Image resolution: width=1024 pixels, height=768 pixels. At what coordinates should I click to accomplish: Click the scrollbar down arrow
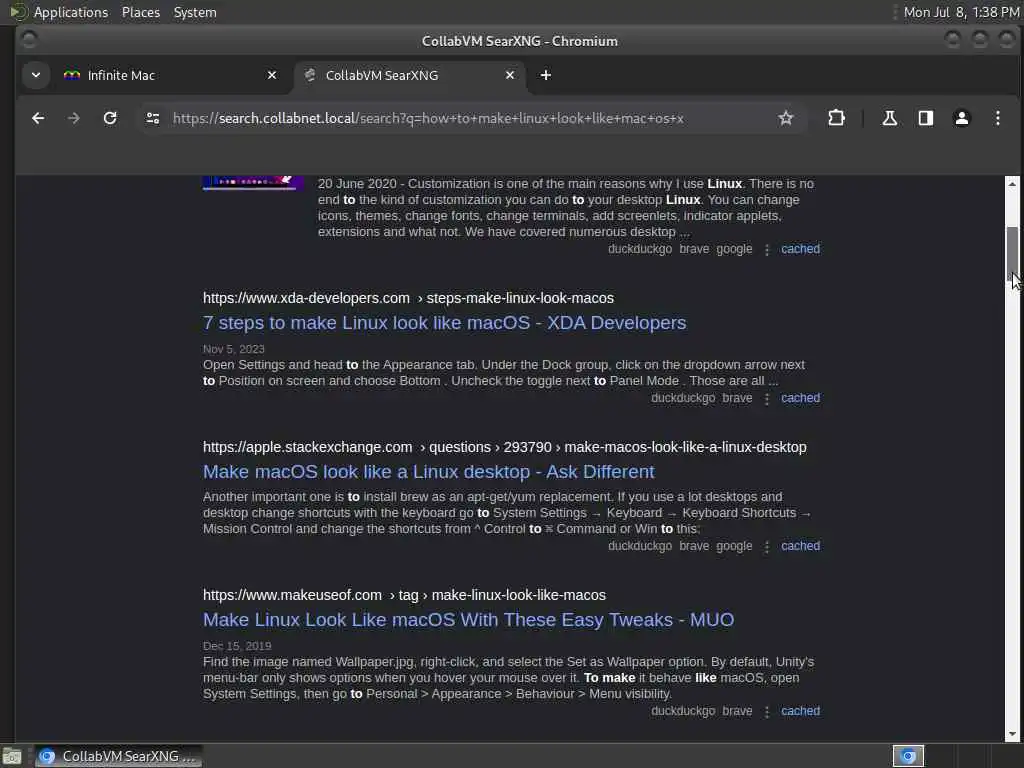[1012, 734]
